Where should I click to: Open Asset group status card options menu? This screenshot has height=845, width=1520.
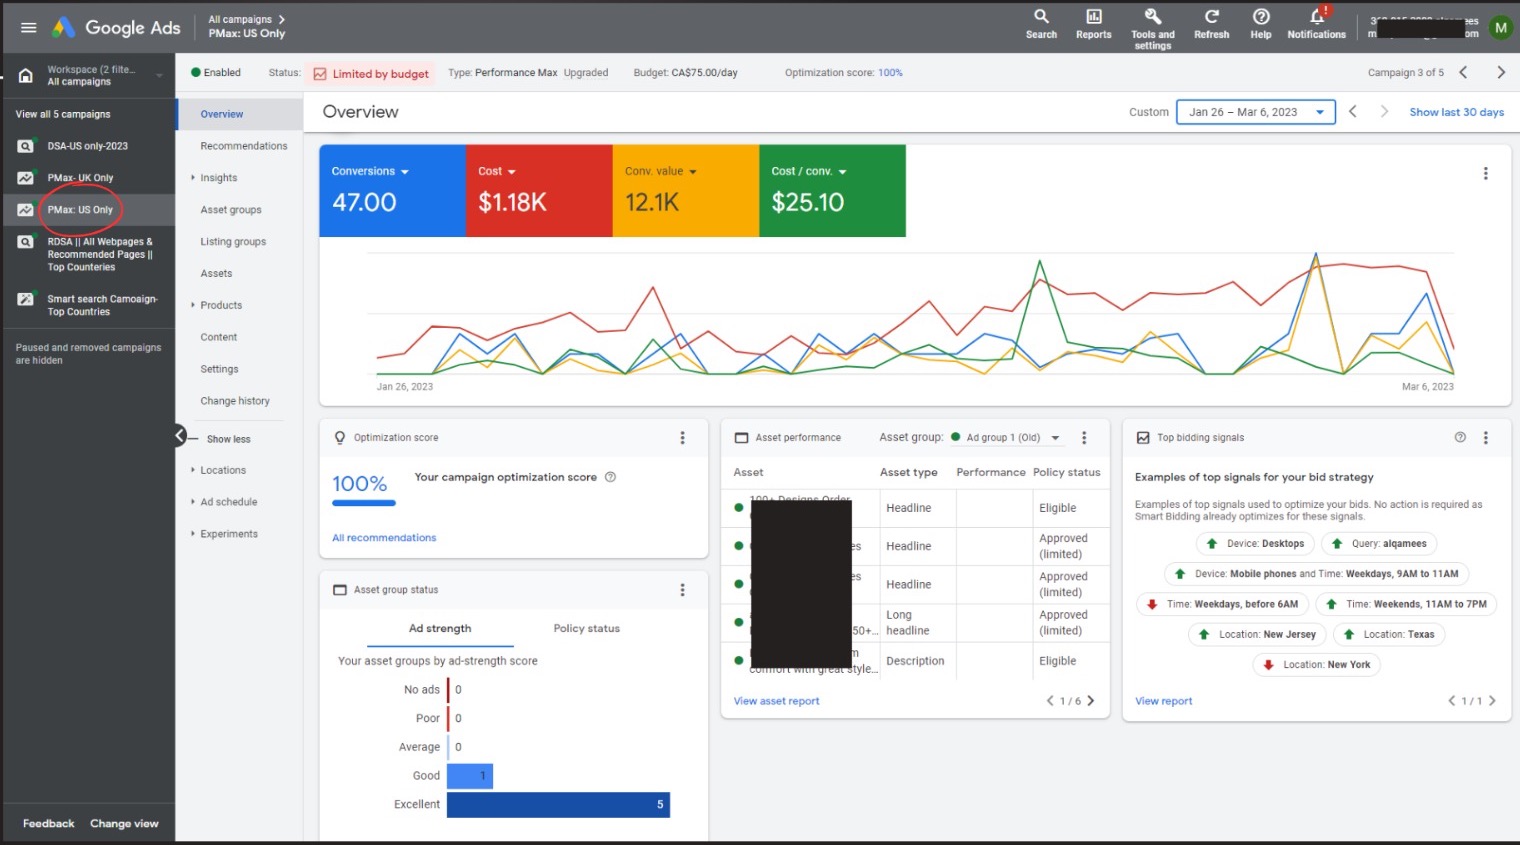click(683, 590)
